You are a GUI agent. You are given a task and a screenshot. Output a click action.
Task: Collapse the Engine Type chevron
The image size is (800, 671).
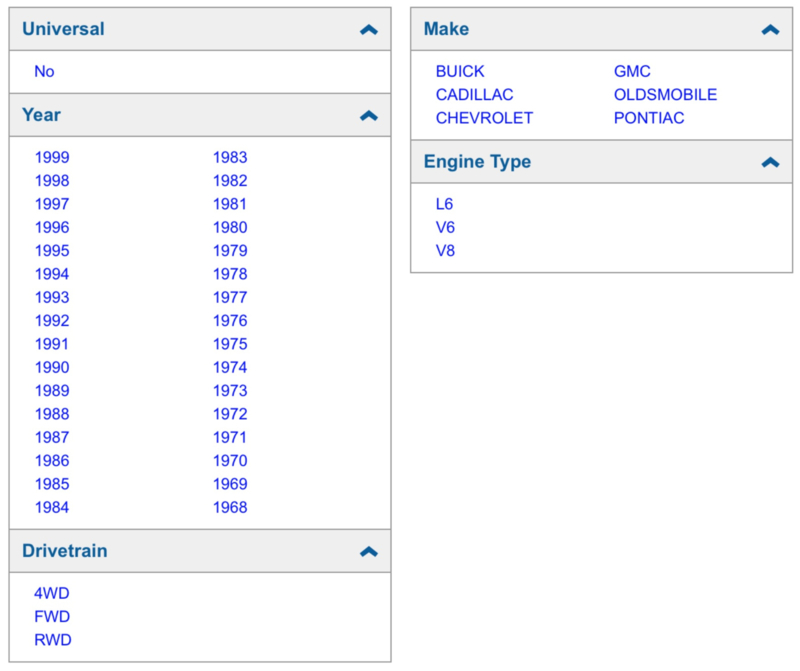pyautogui.click(x=770, y=162)
